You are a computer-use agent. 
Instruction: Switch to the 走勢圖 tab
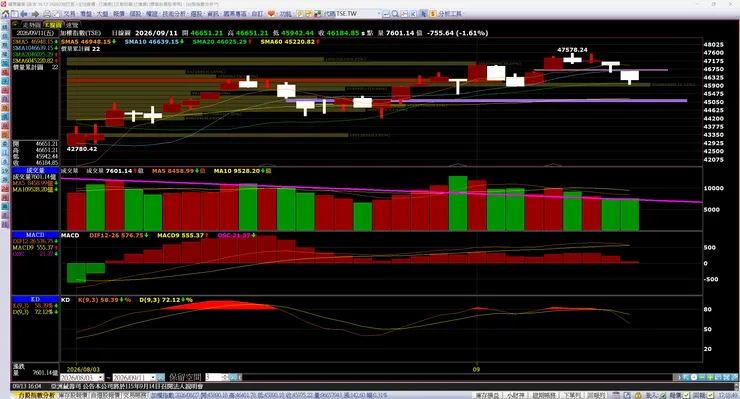31,25
